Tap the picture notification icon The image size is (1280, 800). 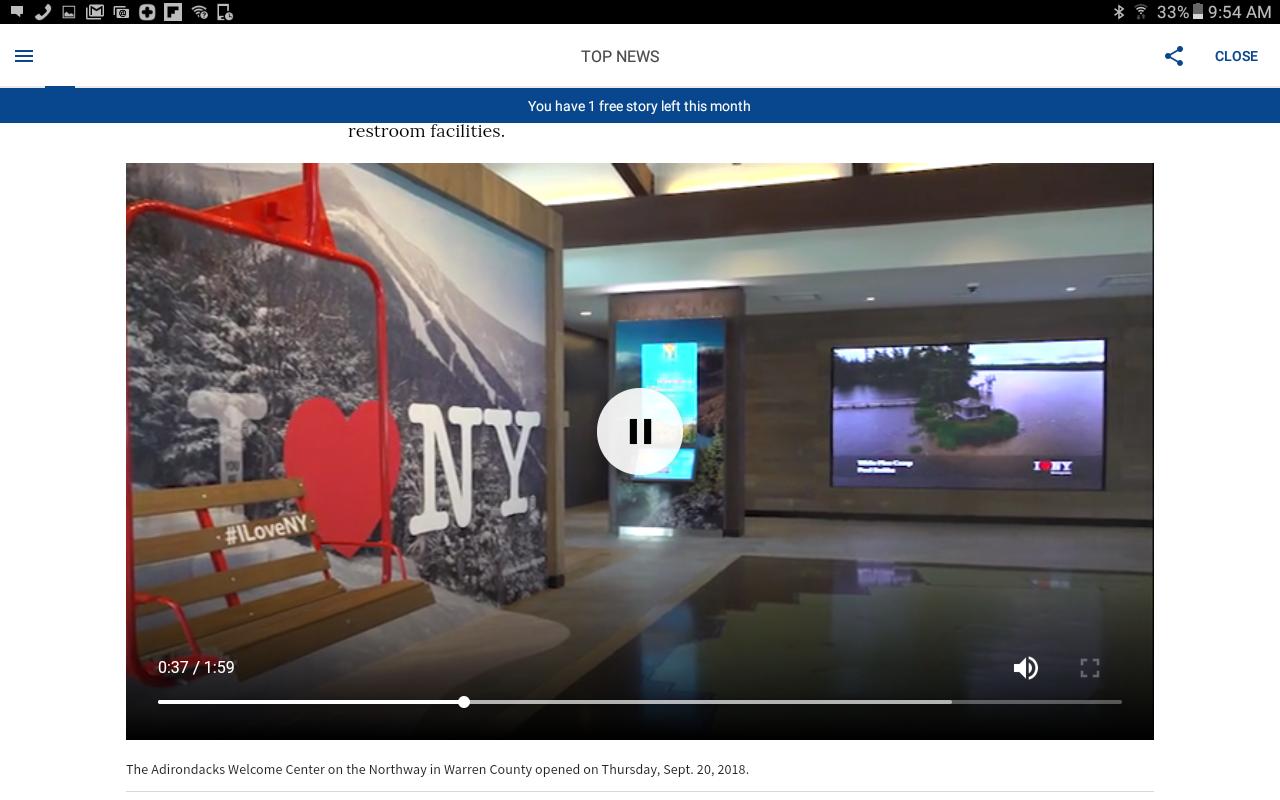(x=69, y=12)
